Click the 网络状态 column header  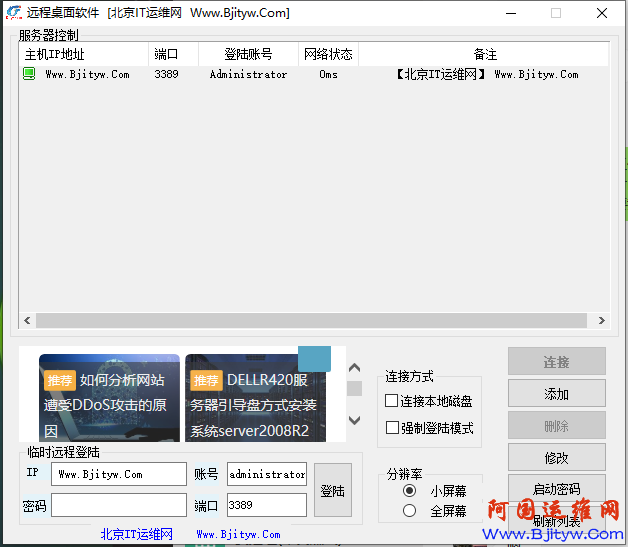click(x=328, y=54)
